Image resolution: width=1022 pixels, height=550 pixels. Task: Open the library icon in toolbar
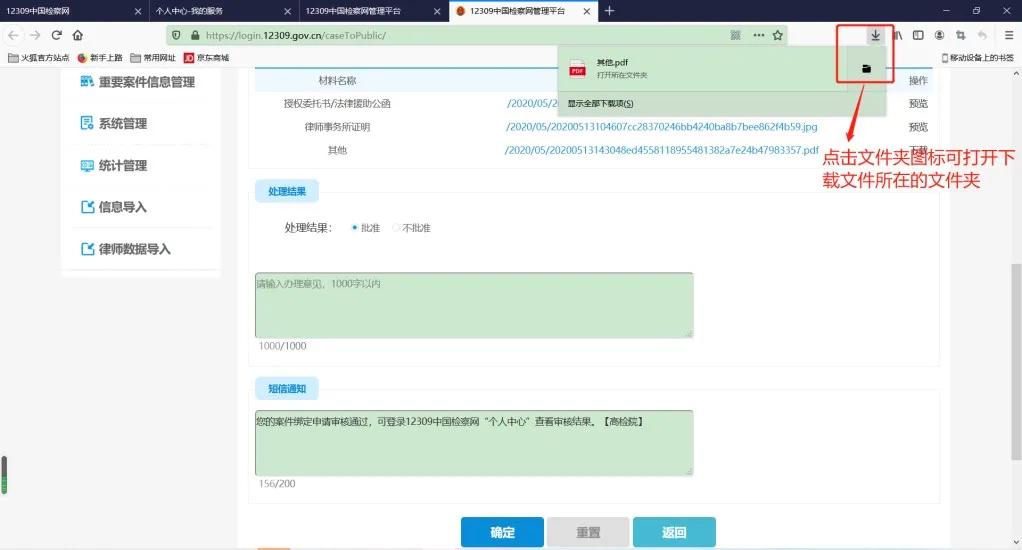click(898, 35)
